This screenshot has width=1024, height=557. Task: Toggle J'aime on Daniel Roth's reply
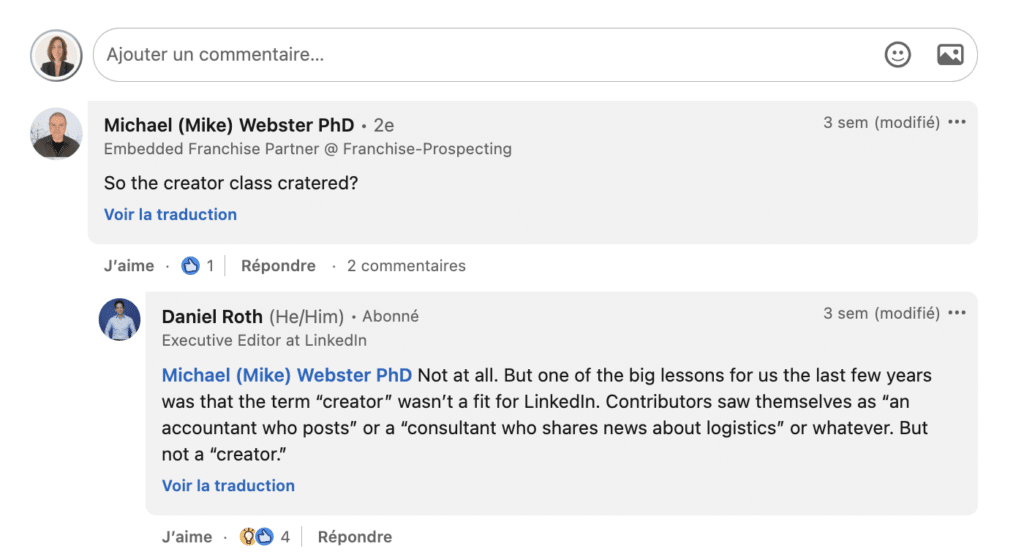(x=187, y=537)
